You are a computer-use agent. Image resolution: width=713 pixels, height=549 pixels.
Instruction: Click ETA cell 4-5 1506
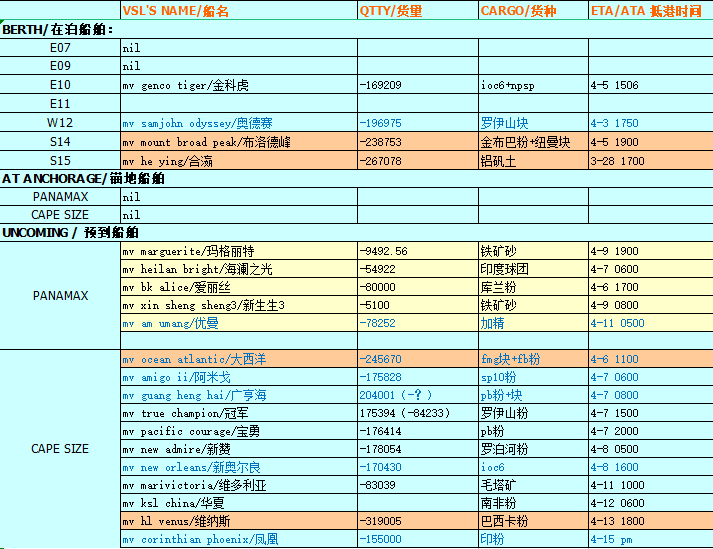(651, 85)
